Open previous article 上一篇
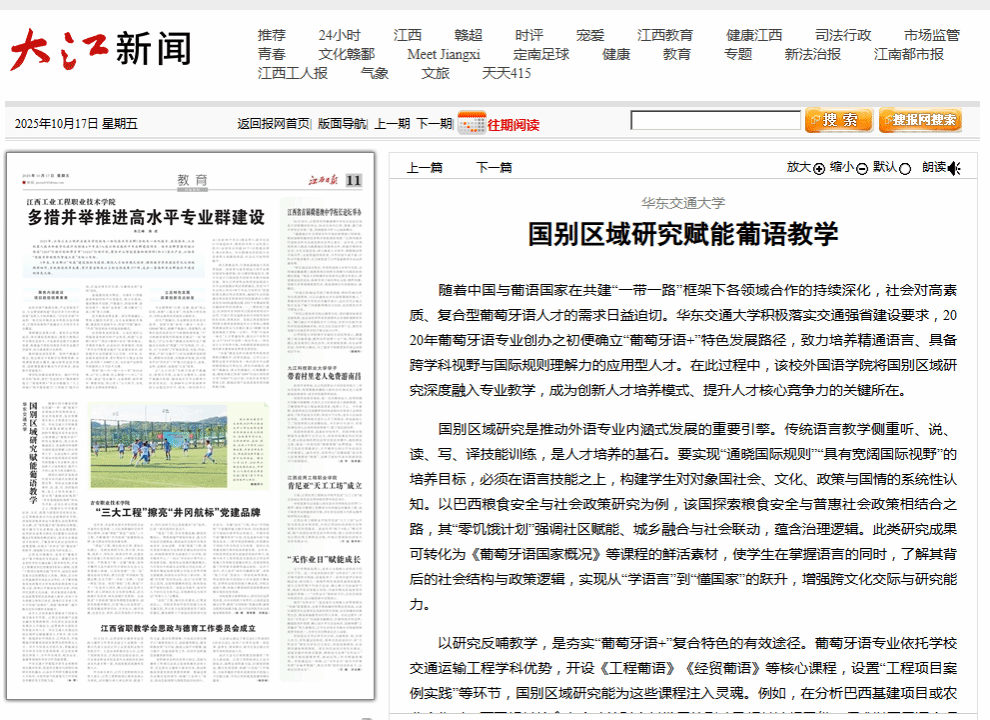 click(x=424, y=168)
